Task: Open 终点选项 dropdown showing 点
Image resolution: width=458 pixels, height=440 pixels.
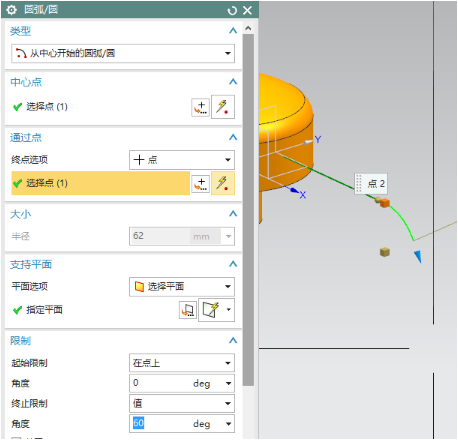Action: (x=182, y=160)
